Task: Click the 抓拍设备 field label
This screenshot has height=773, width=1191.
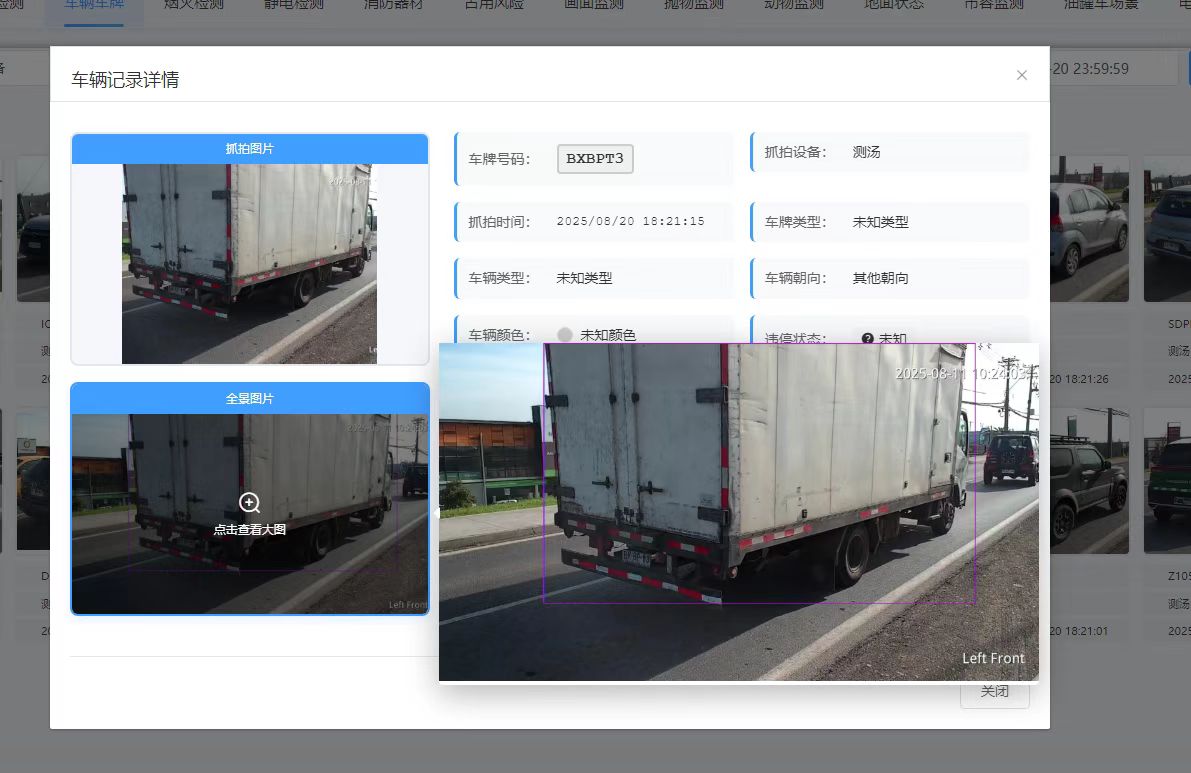Action: click(x=795, y=152)
